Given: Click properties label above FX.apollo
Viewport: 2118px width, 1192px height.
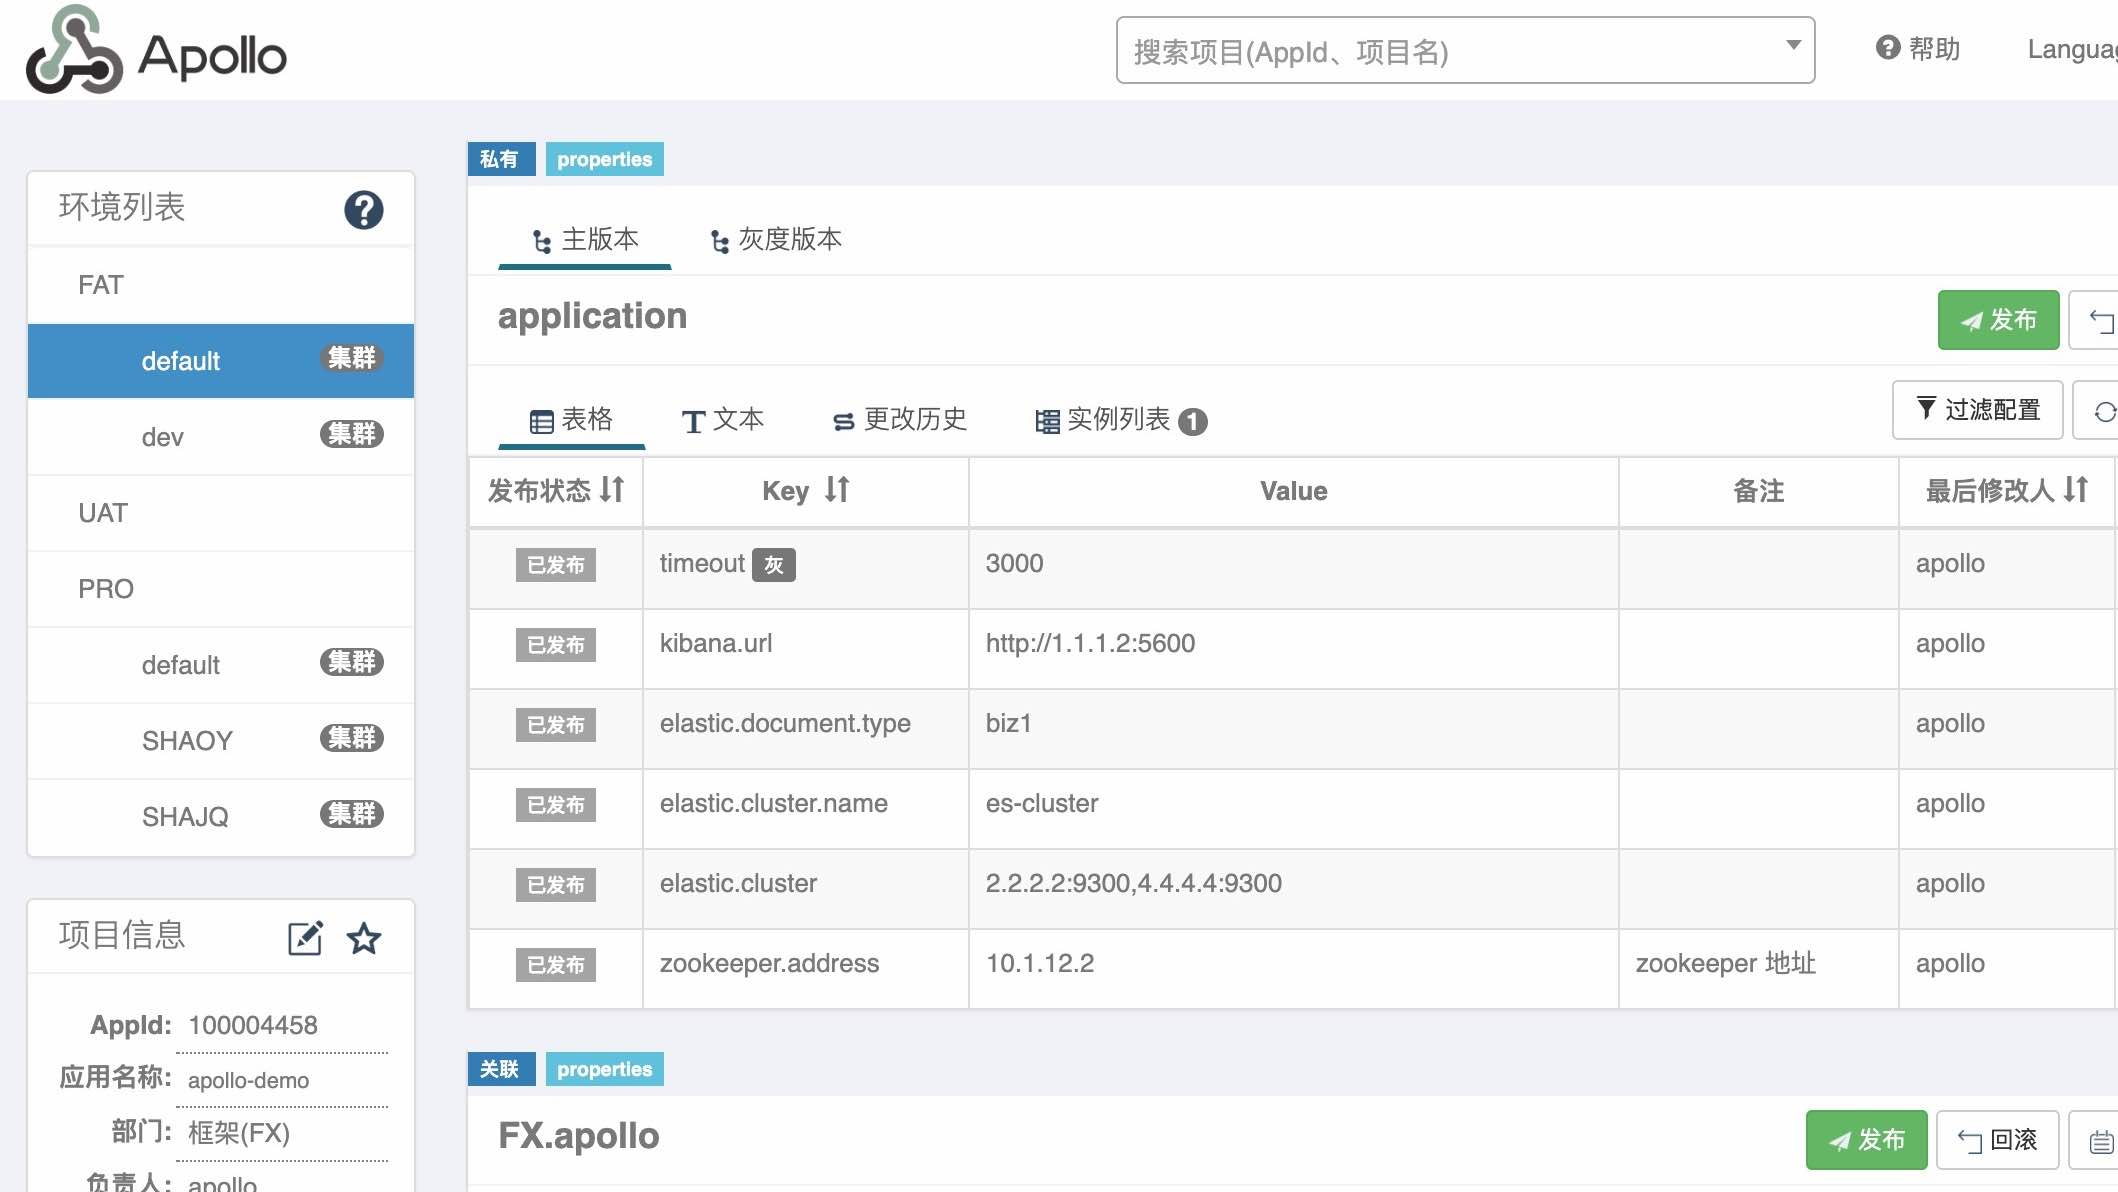Looking at the screenshot, I should tap(604, 1069).
